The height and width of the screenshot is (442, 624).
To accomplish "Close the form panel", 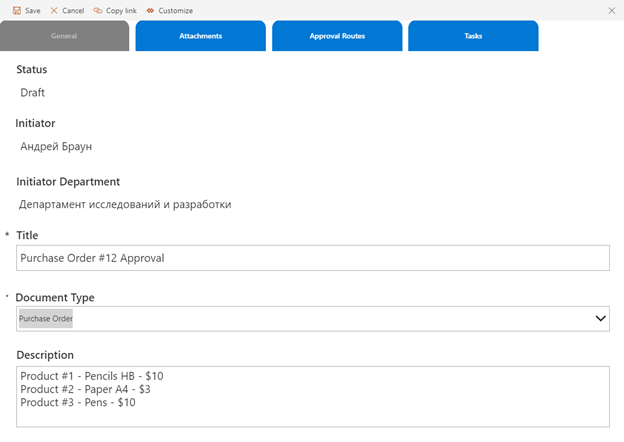I will coord(612,10).
